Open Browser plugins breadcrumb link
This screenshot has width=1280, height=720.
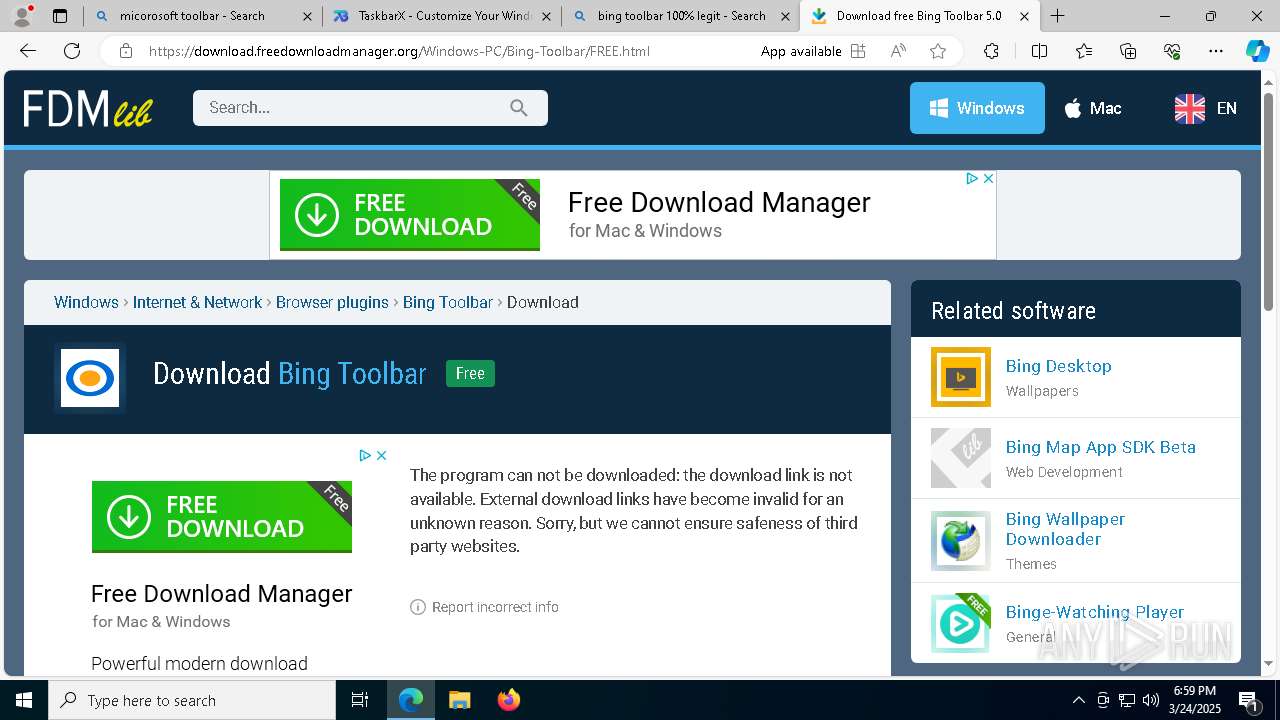click(x=332, y=302)
